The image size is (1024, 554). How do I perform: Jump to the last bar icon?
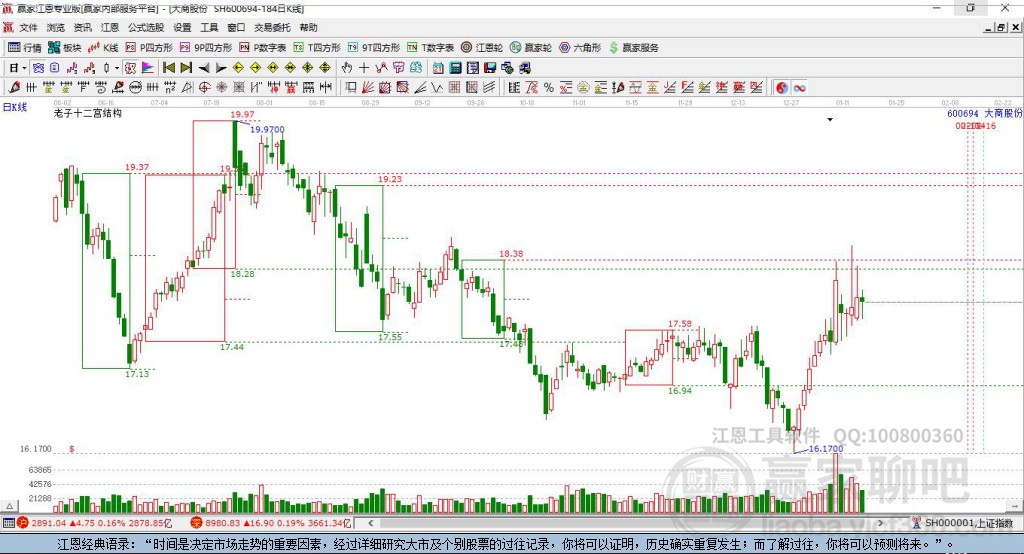click(186, 68)
